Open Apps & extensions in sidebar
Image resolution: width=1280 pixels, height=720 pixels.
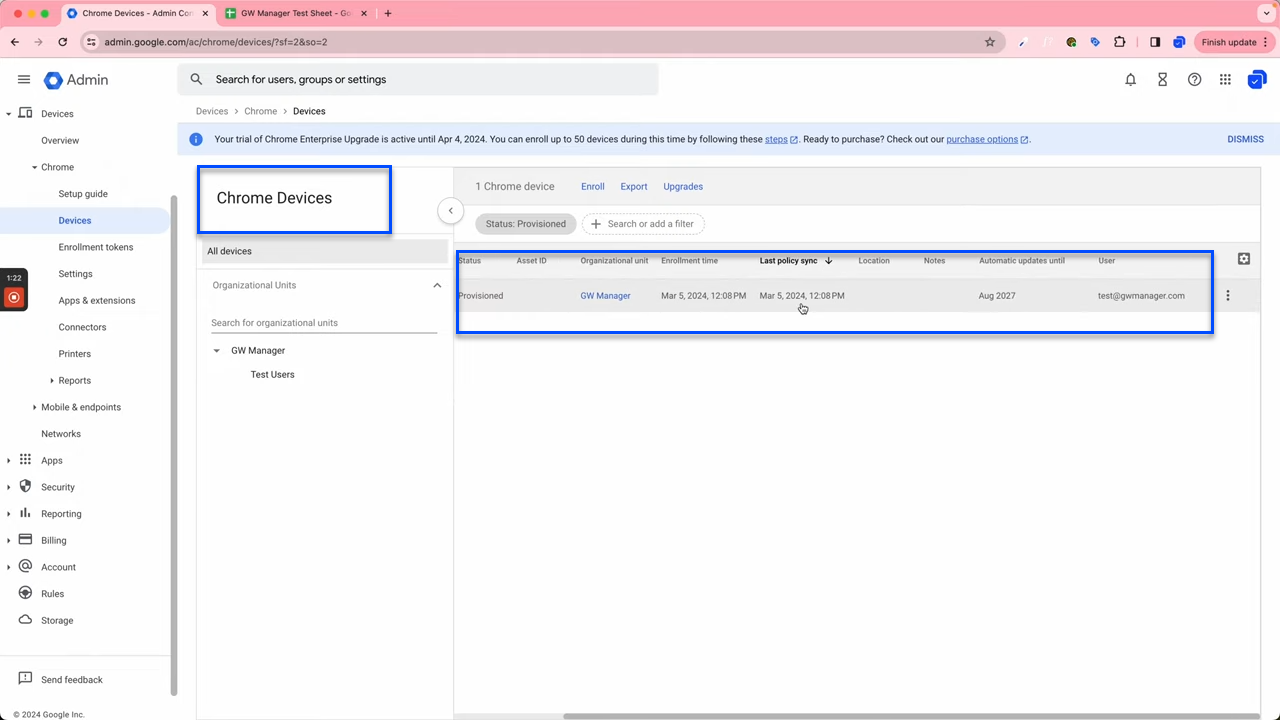(97, 300)
